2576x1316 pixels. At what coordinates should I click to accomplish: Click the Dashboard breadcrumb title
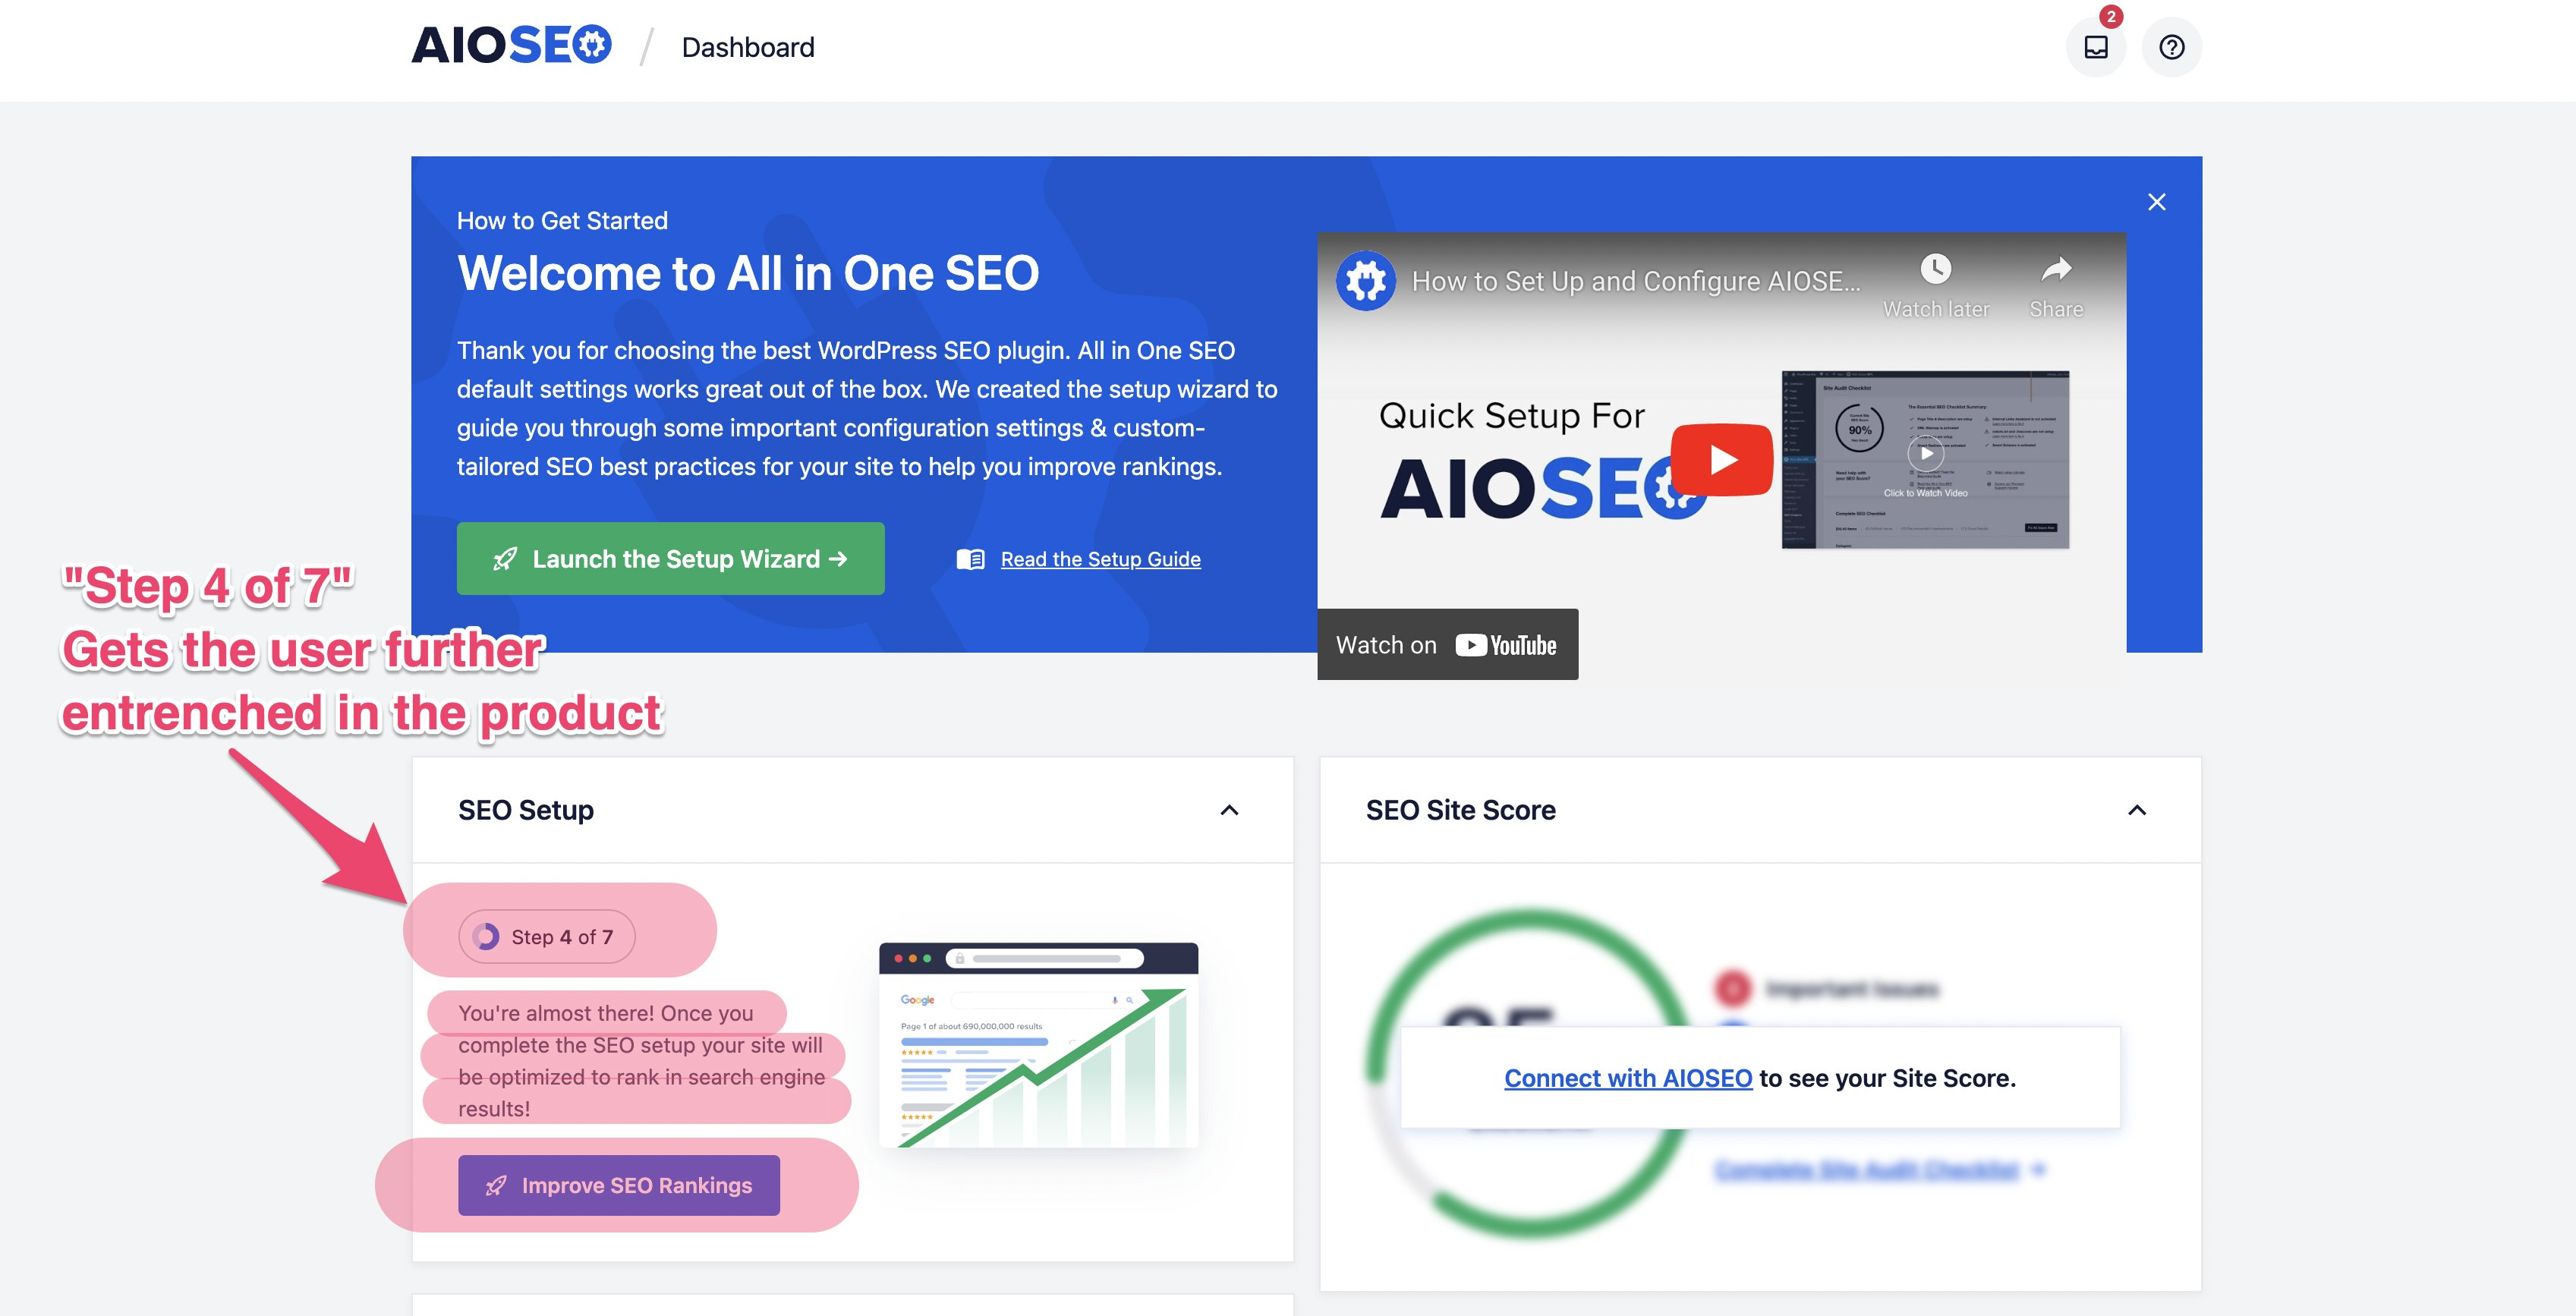pyautogui.click(x=747, y=48)
